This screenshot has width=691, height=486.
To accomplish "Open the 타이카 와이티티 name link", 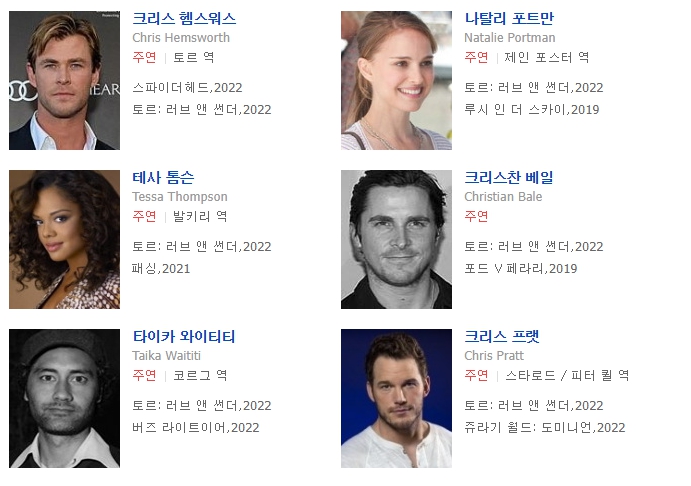I will click(x=184, y=337).
